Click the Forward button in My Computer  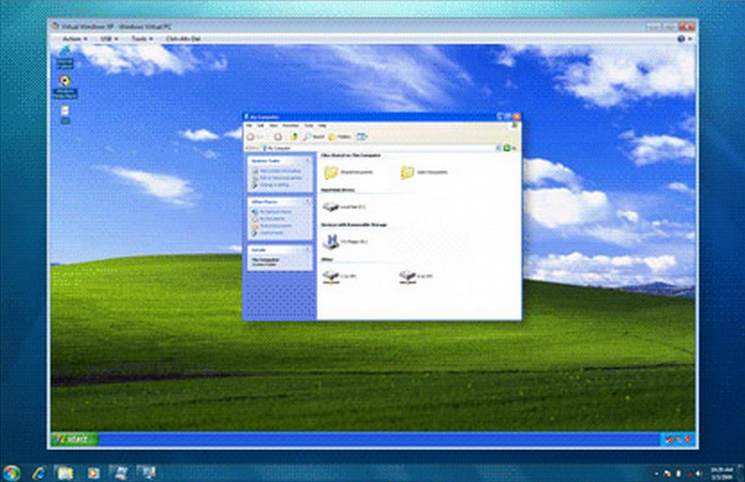click(278, 137)
